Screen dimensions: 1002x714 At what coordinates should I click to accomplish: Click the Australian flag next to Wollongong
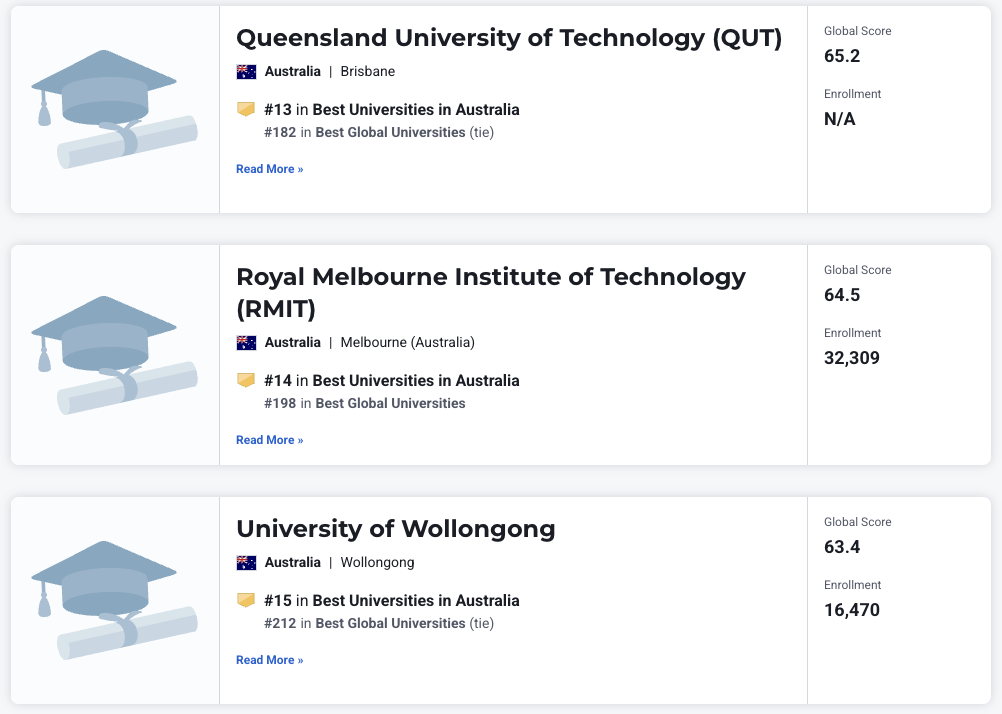246,563
